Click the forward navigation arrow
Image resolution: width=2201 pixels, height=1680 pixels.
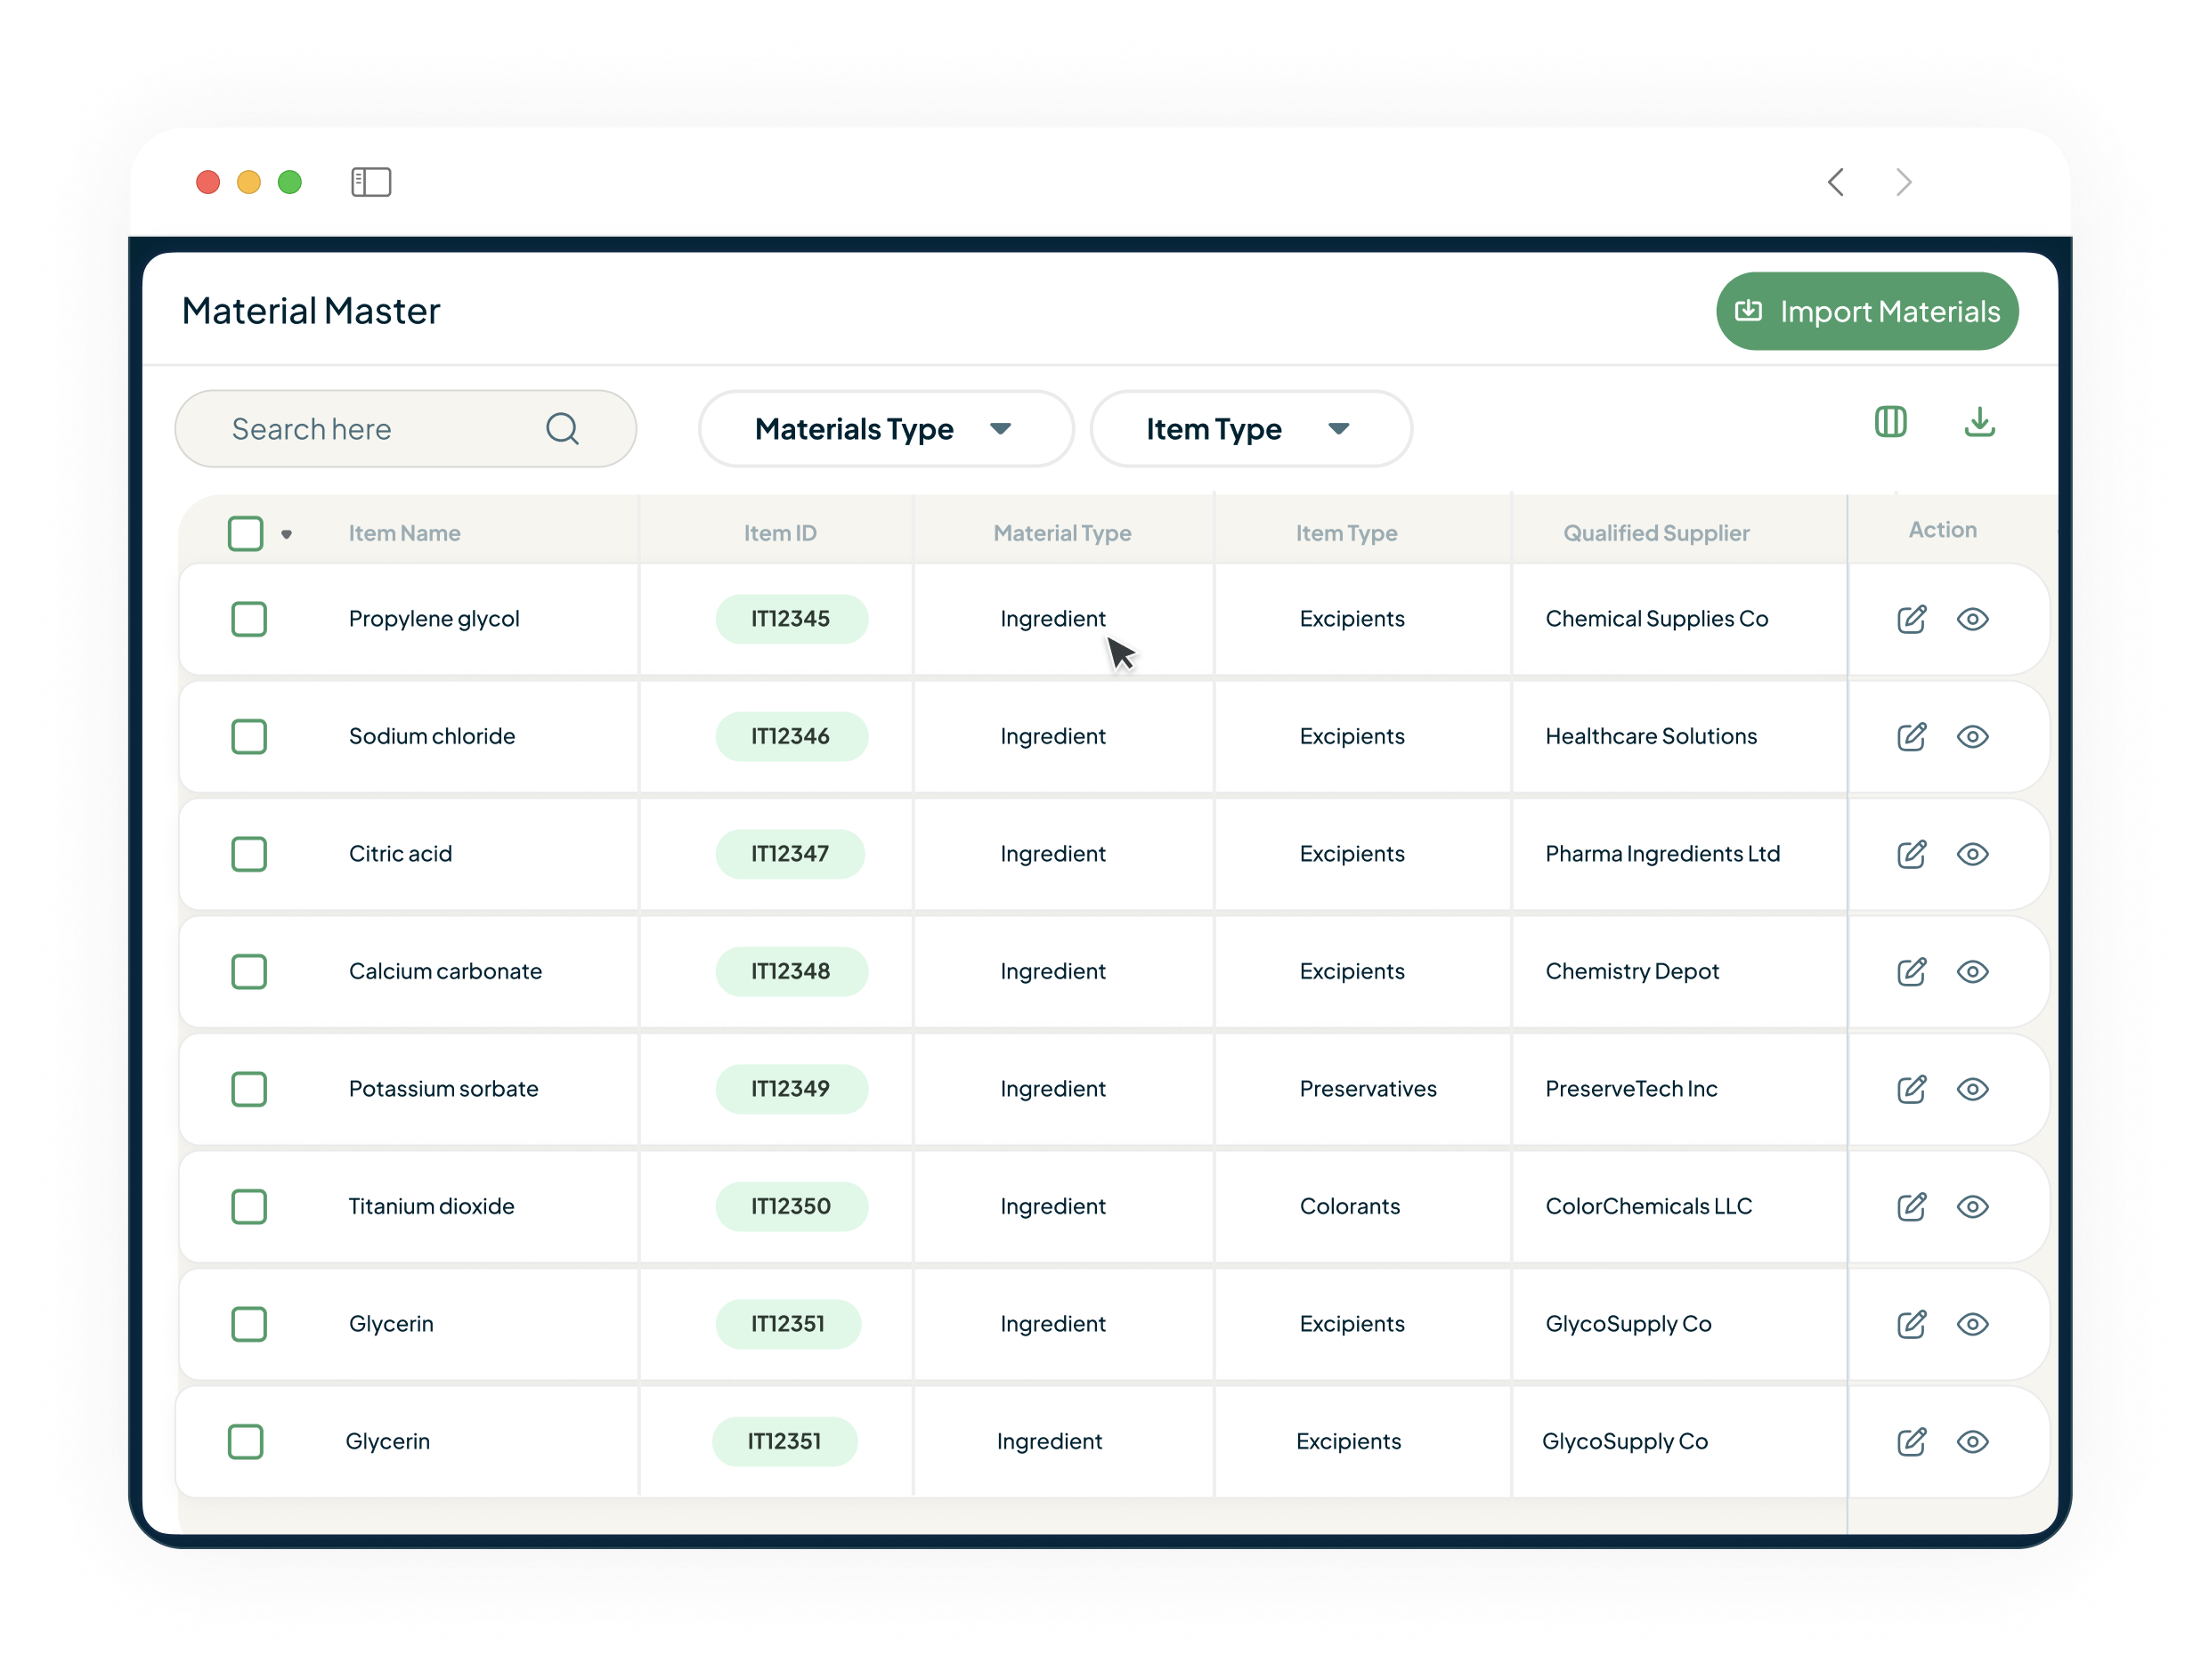(1904, 182)
